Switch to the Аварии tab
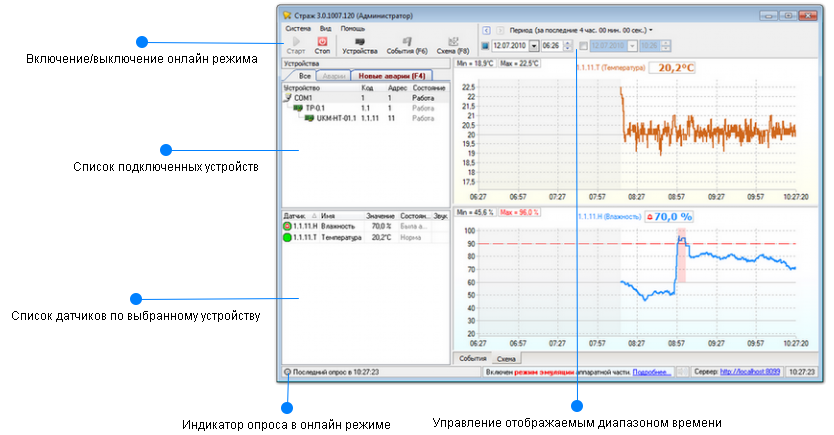Screen dimensions: 834x435 point(334,76)
